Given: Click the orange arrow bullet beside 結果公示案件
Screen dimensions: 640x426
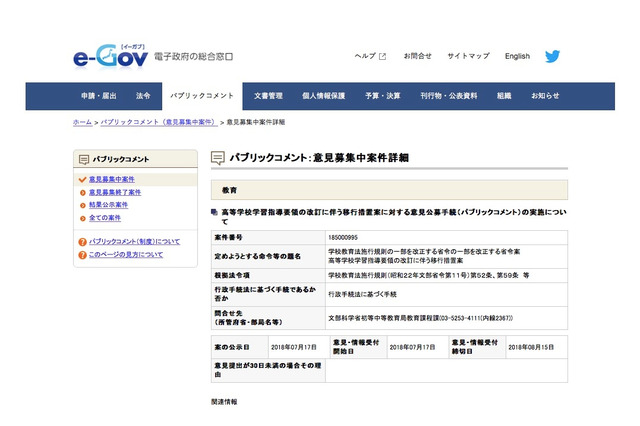Looking at the screenshot, I should [x=82, y=205].
